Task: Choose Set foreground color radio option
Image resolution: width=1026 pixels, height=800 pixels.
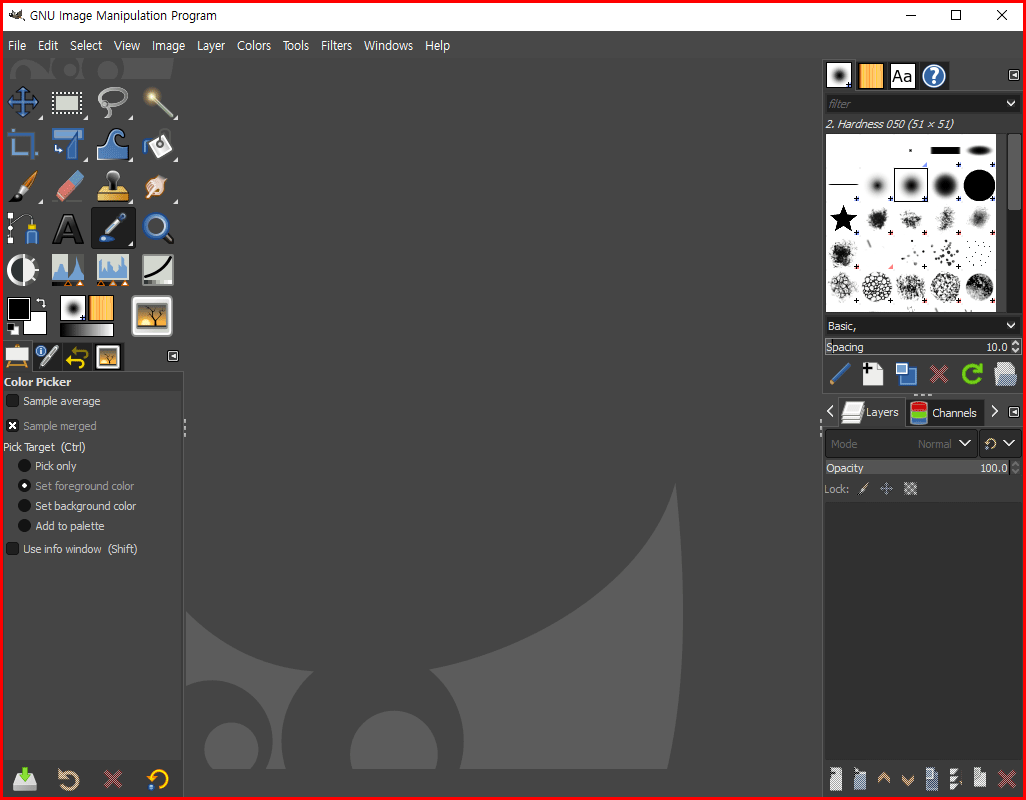Action: click(x=24, y=486)
